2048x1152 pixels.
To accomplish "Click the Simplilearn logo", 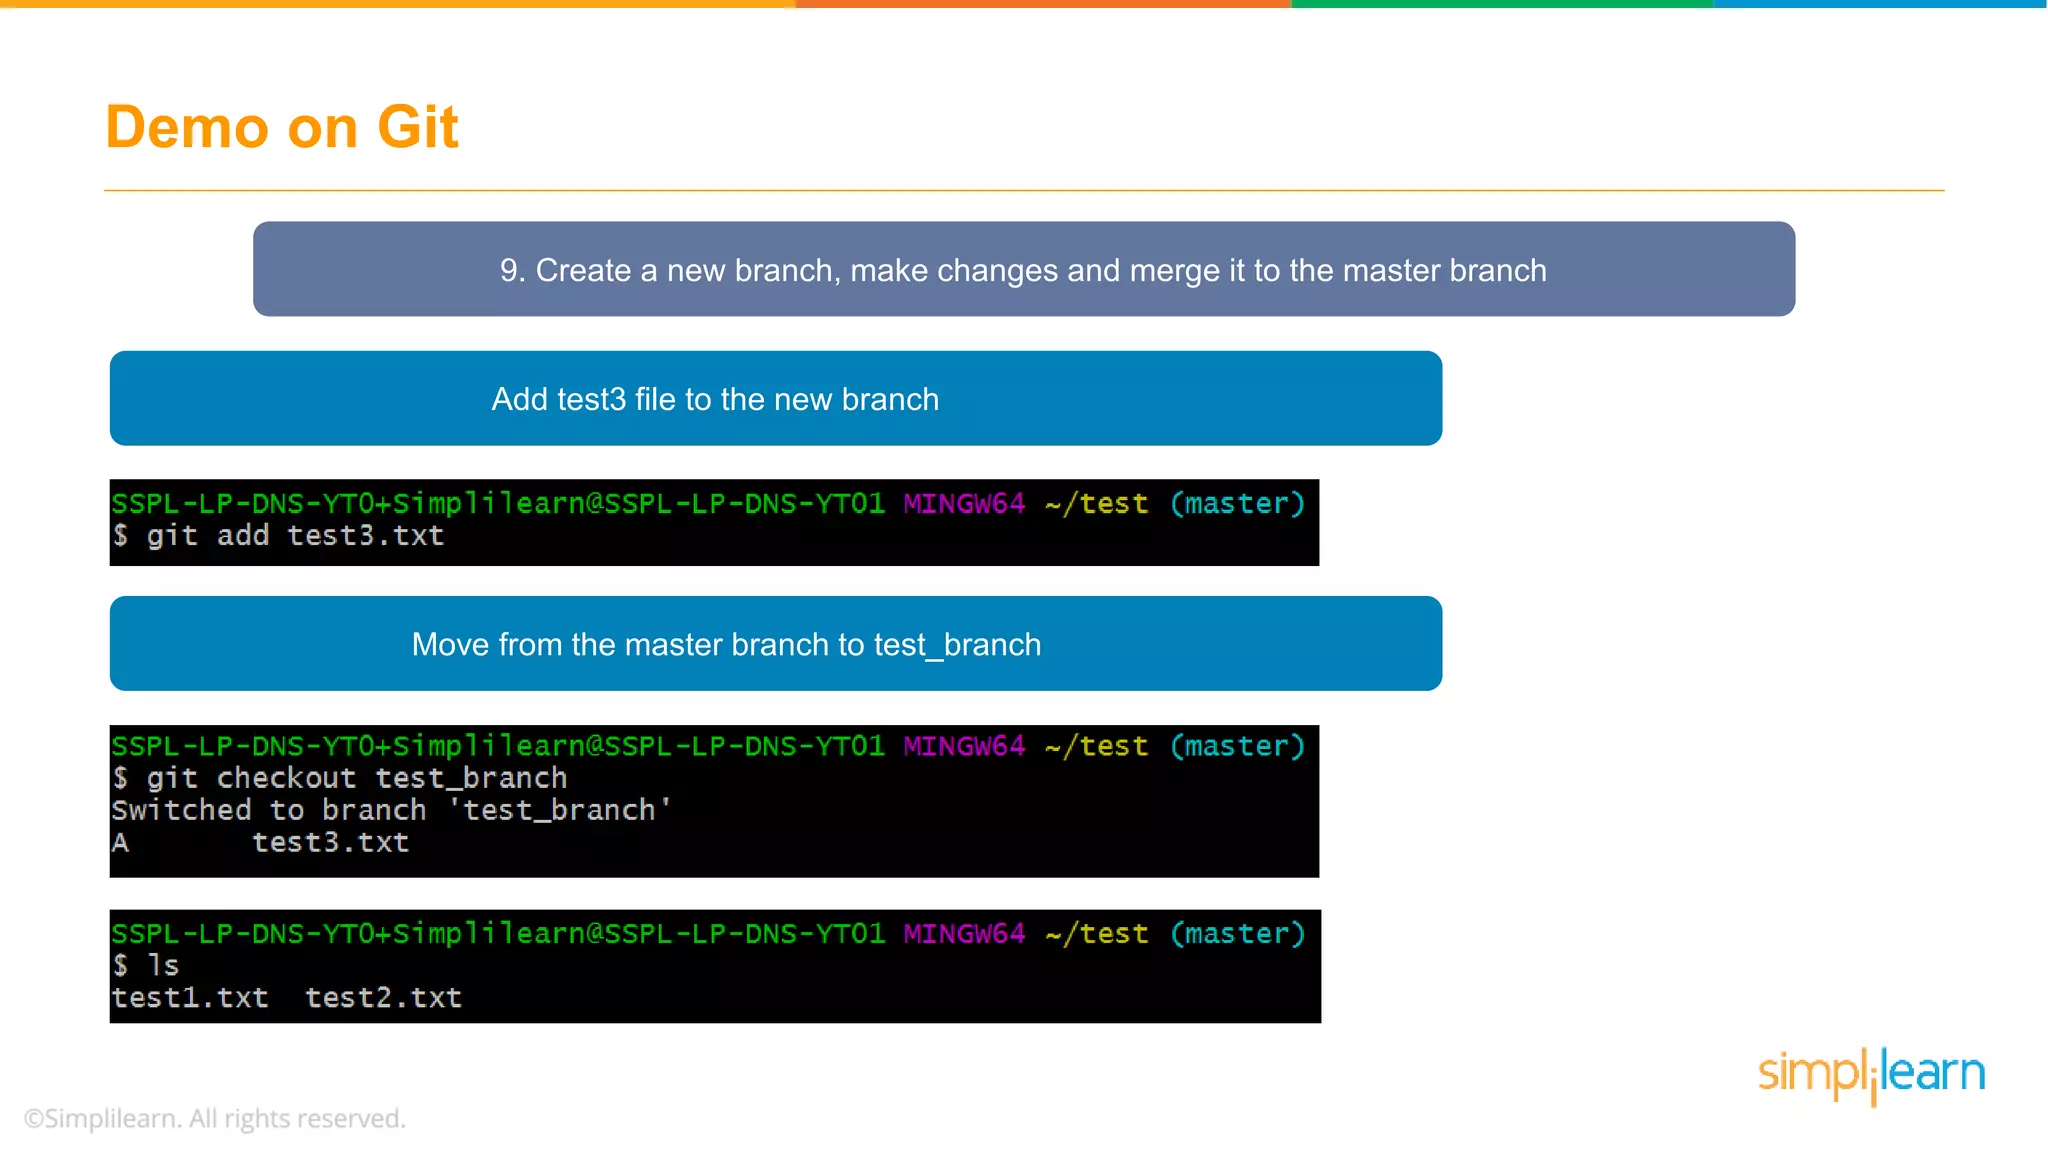I will (x=1871, y=1075).
